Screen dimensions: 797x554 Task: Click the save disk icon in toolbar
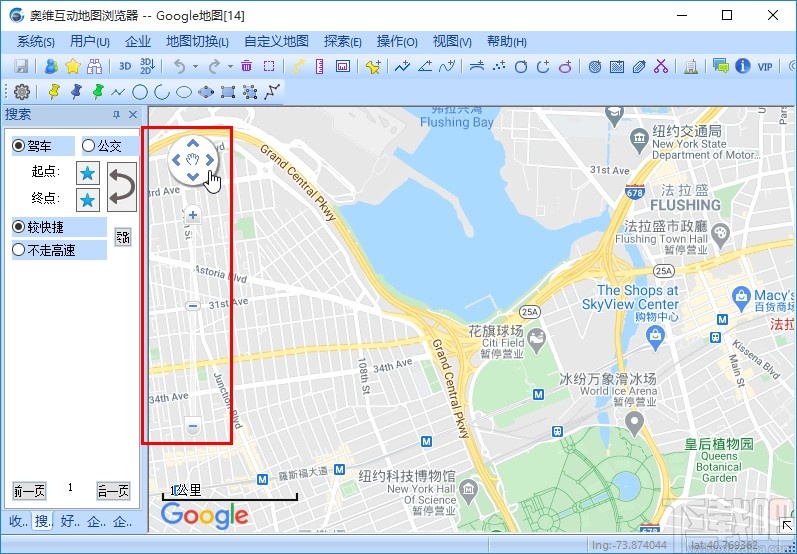pos(21,66)
